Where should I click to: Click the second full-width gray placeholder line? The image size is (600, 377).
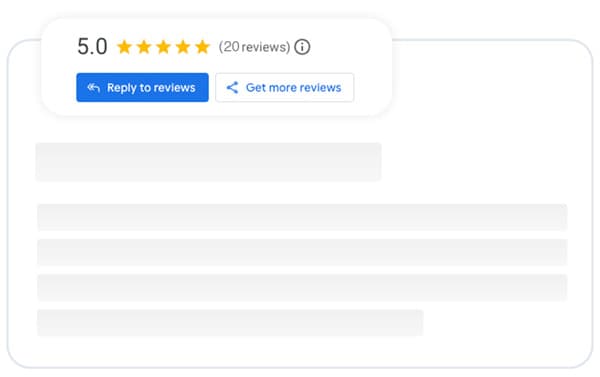pos(302,252)
